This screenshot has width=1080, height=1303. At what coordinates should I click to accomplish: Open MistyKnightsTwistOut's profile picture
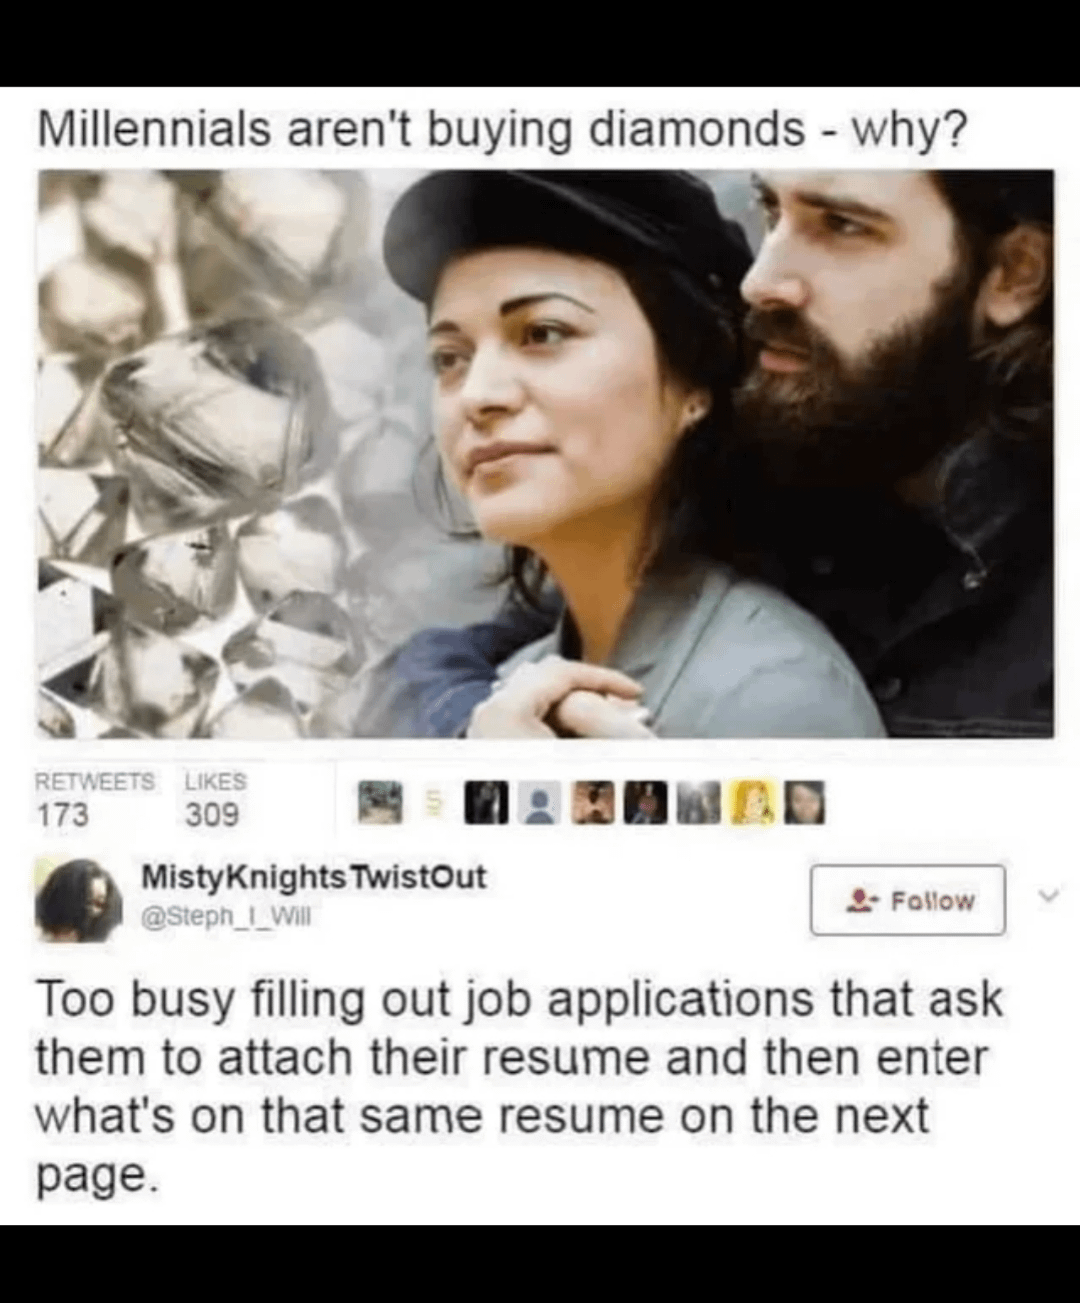point(79,902)
